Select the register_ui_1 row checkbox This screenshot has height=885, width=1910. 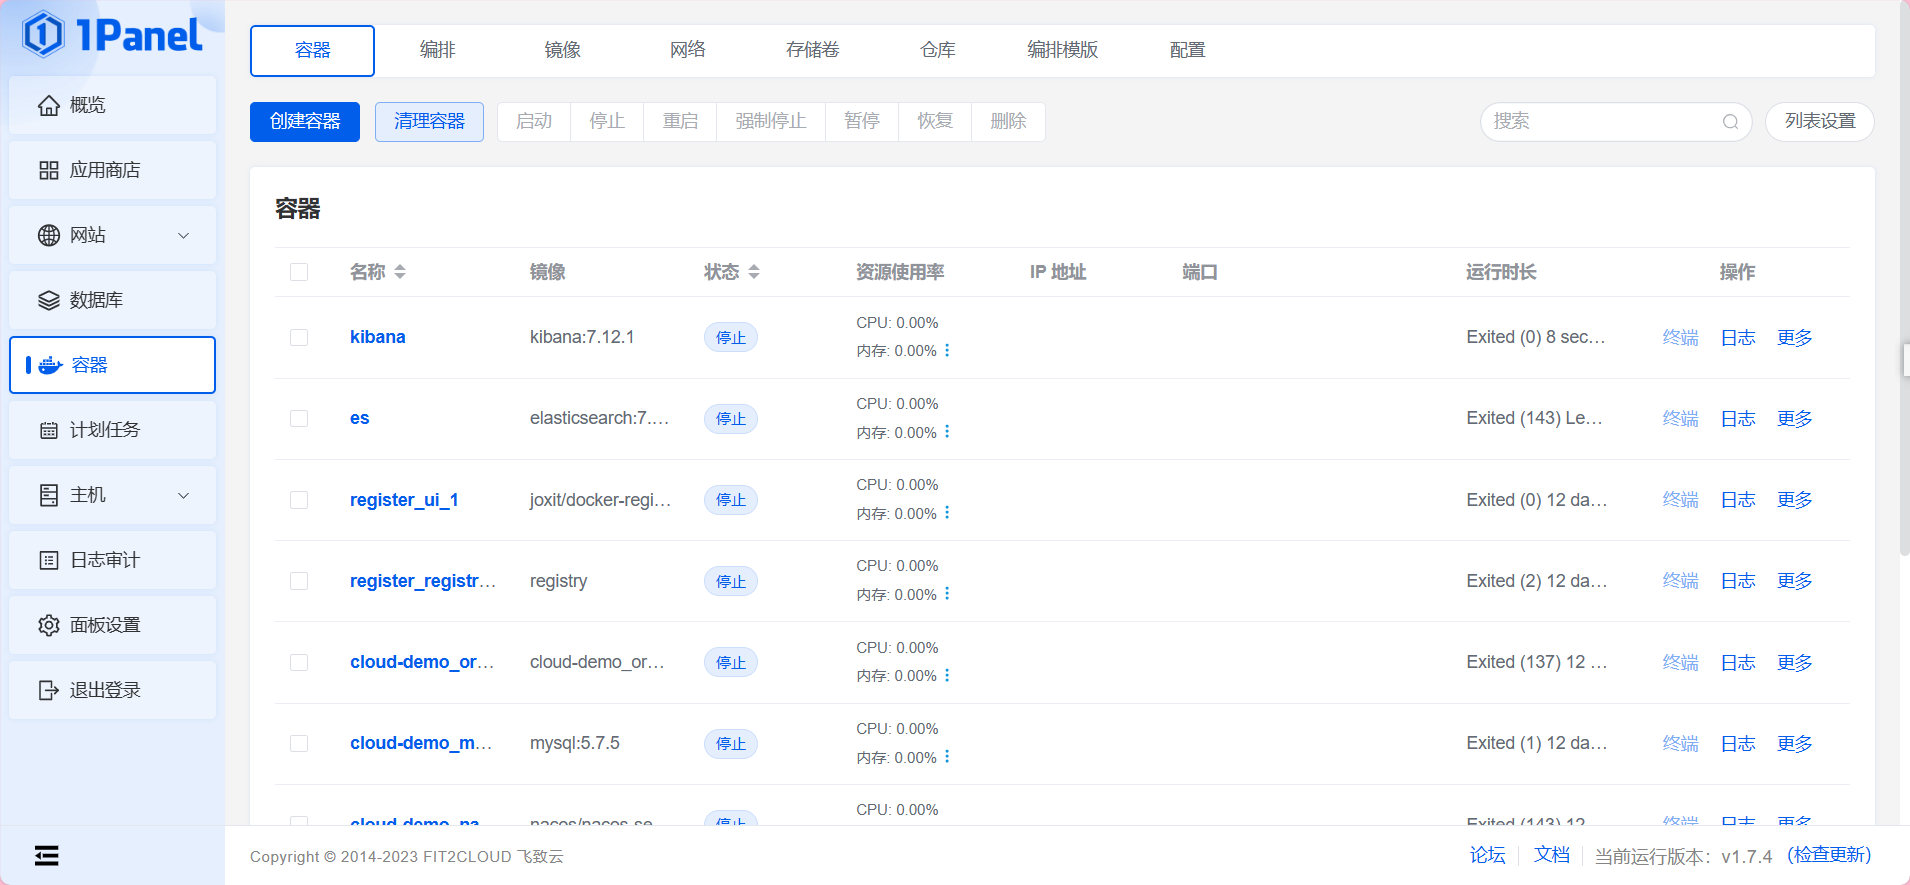[299, 500]
